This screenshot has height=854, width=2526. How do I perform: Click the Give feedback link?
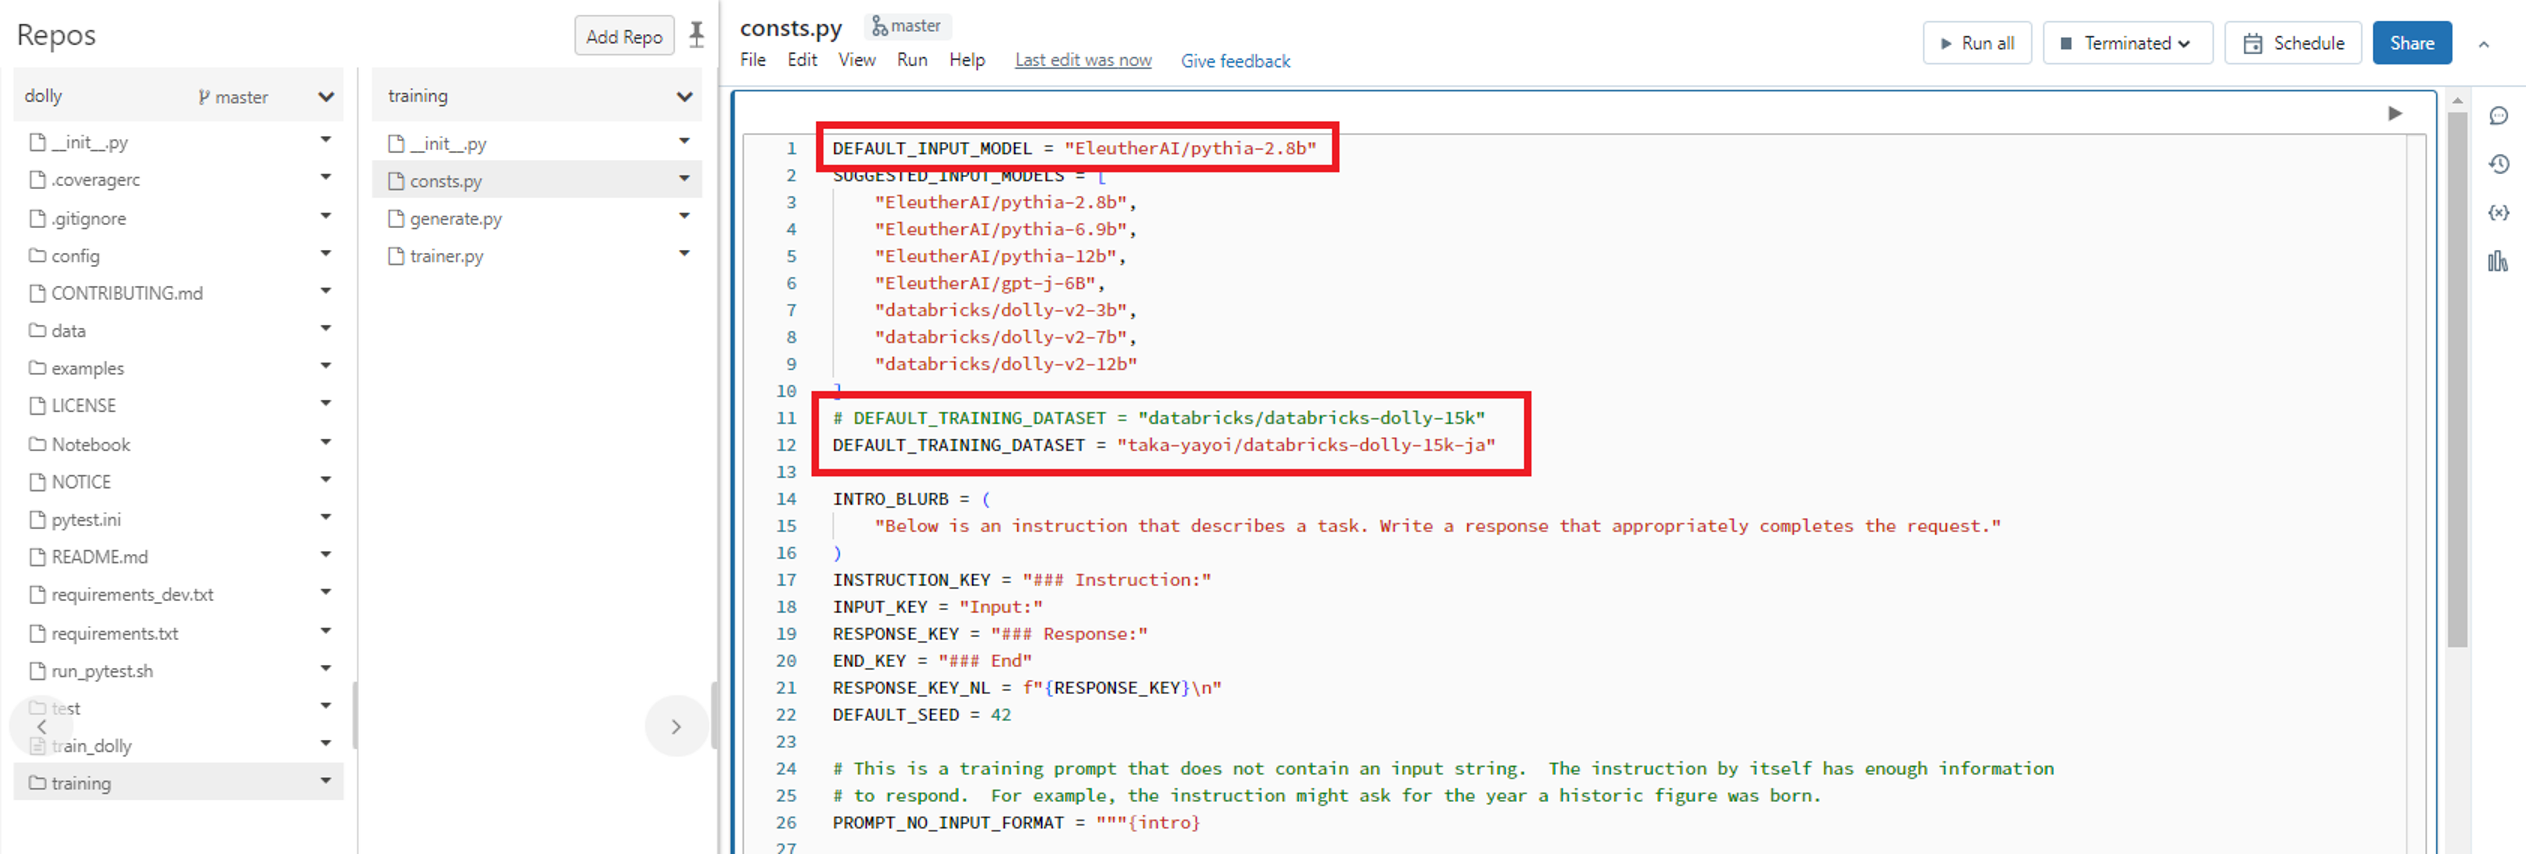tap(1235, 61)
